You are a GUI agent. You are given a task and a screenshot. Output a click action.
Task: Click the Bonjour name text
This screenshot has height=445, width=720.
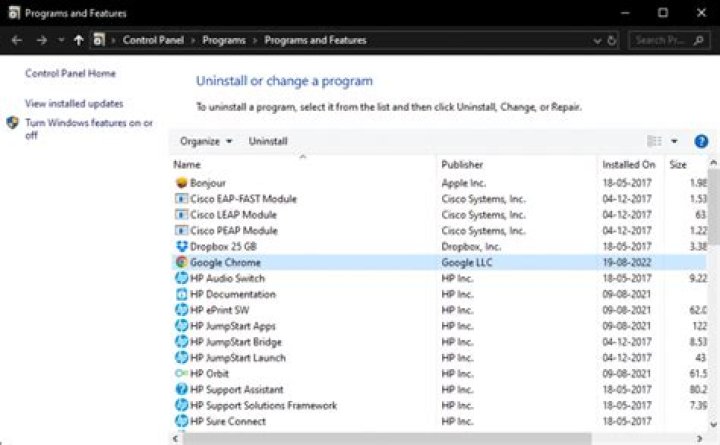pos(208,183)
